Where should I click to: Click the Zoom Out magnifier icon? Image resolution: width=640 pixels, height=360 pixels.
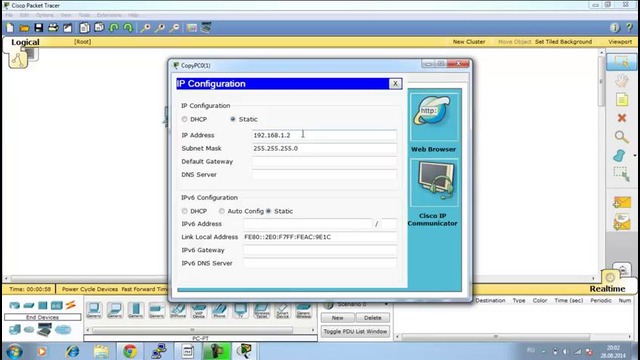(x=174, y=28)
